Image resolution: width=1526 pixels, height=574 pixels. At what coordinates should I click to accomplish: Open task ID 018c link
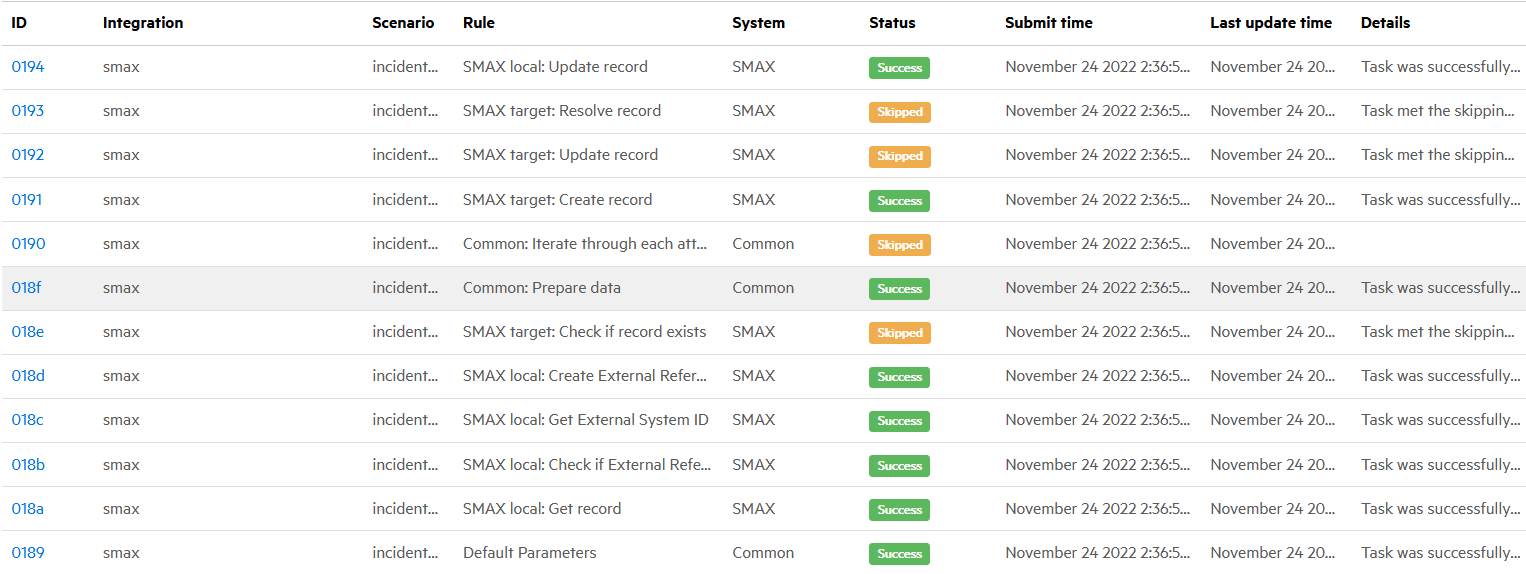click(x=27, y=420)
